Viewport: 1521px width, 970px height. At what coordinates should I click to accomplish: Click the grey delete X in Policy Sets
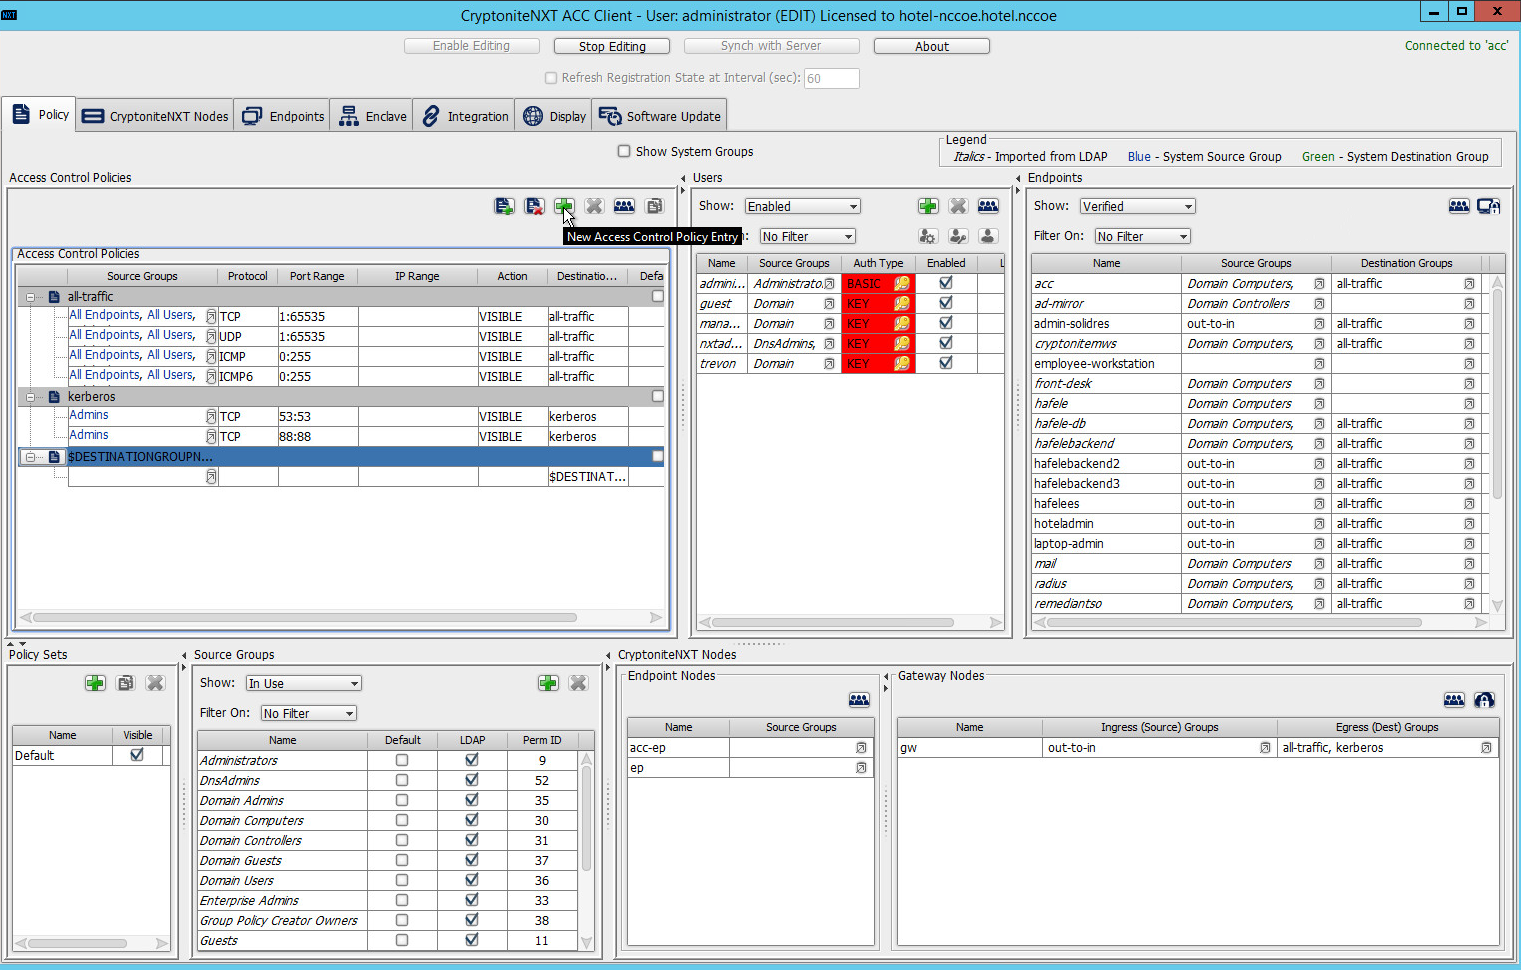pyautogui.click(x=155, y=683)
